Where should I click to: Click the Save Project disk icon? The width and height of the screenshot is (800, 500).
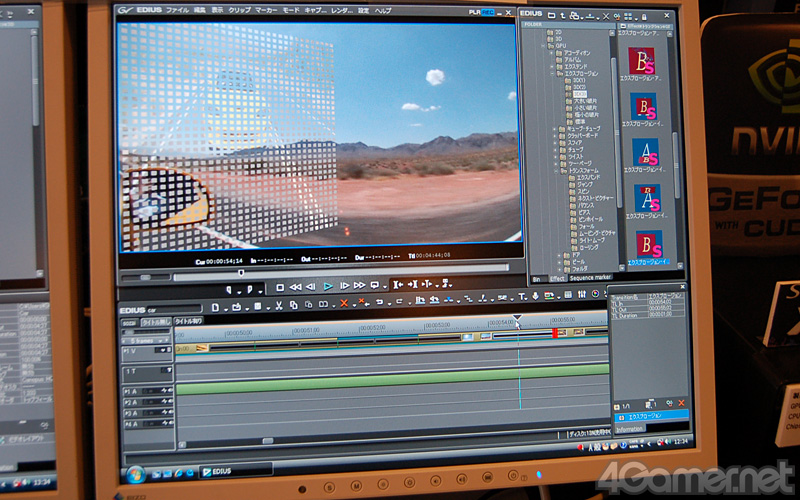click(258, 306)
